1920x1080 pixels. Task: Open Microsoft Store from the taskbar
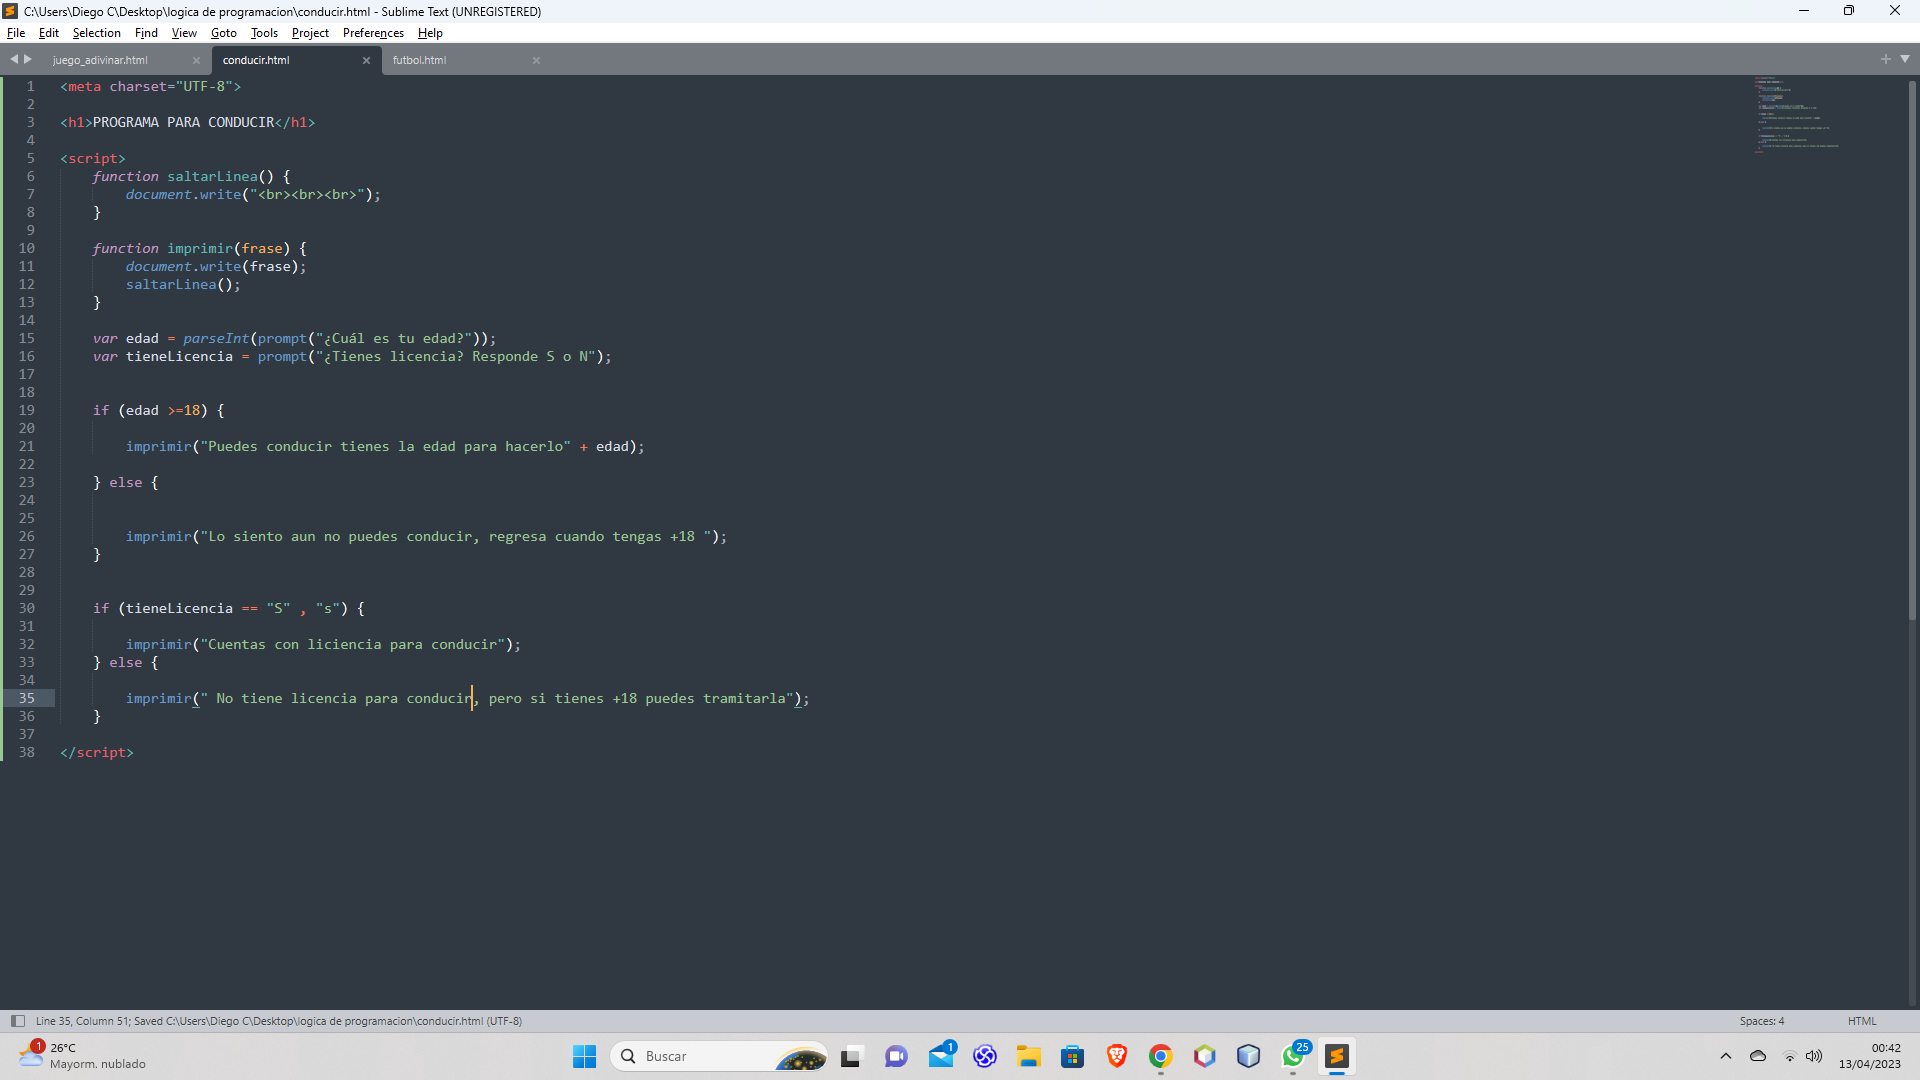pyautogui.click(x=1073, y=1056)
